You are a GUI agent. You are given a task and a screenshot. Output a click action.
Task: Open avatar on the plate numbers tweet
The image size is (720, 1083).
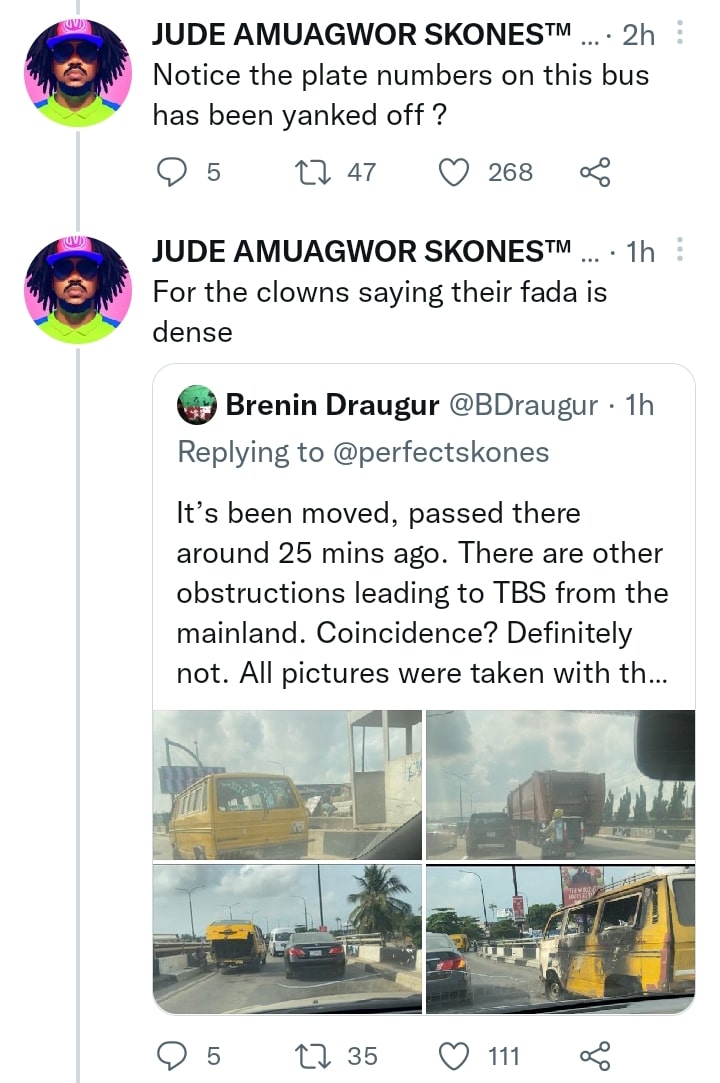pos(77,70)
